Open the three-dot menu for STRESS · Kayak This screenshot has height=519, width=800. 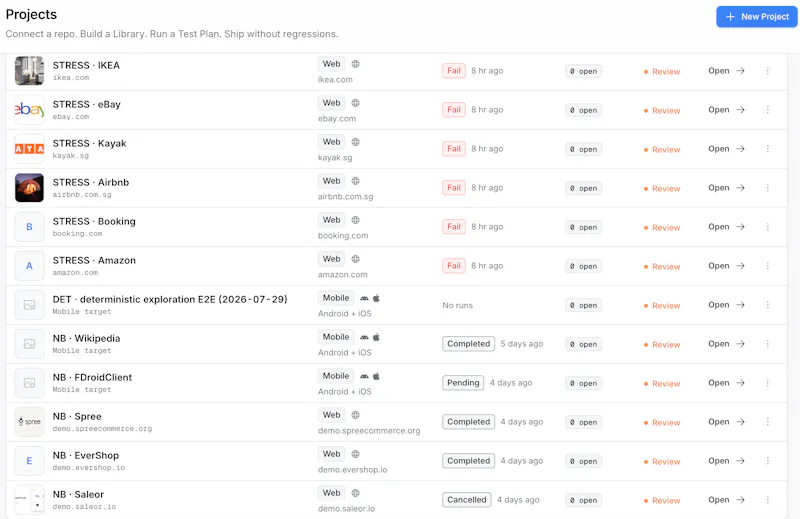point(767,149)
